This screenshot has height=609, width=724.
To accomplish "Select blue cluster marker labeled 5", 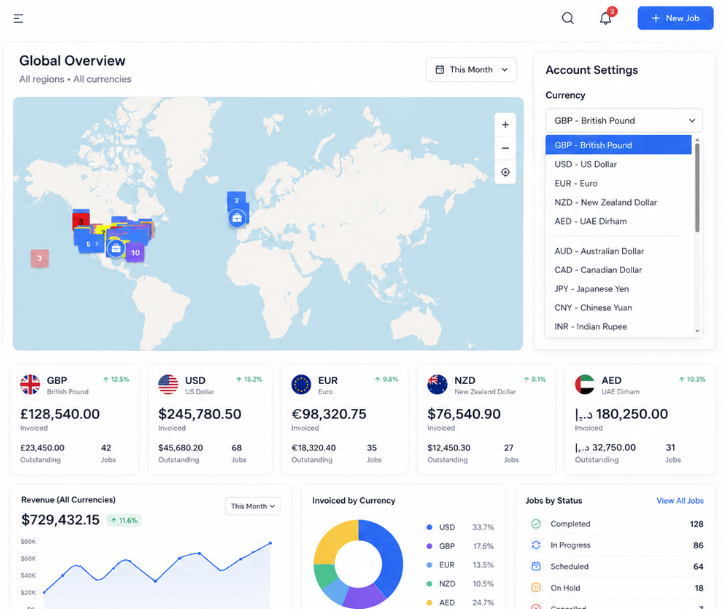I will tap(88, 244).
